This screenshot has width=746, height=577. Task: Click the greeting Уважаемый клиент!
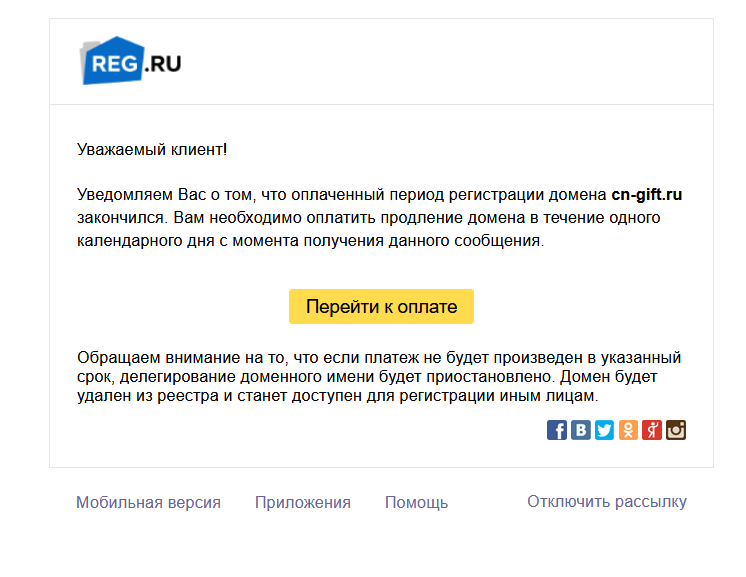pyautogui.click(x=152, y=150)
